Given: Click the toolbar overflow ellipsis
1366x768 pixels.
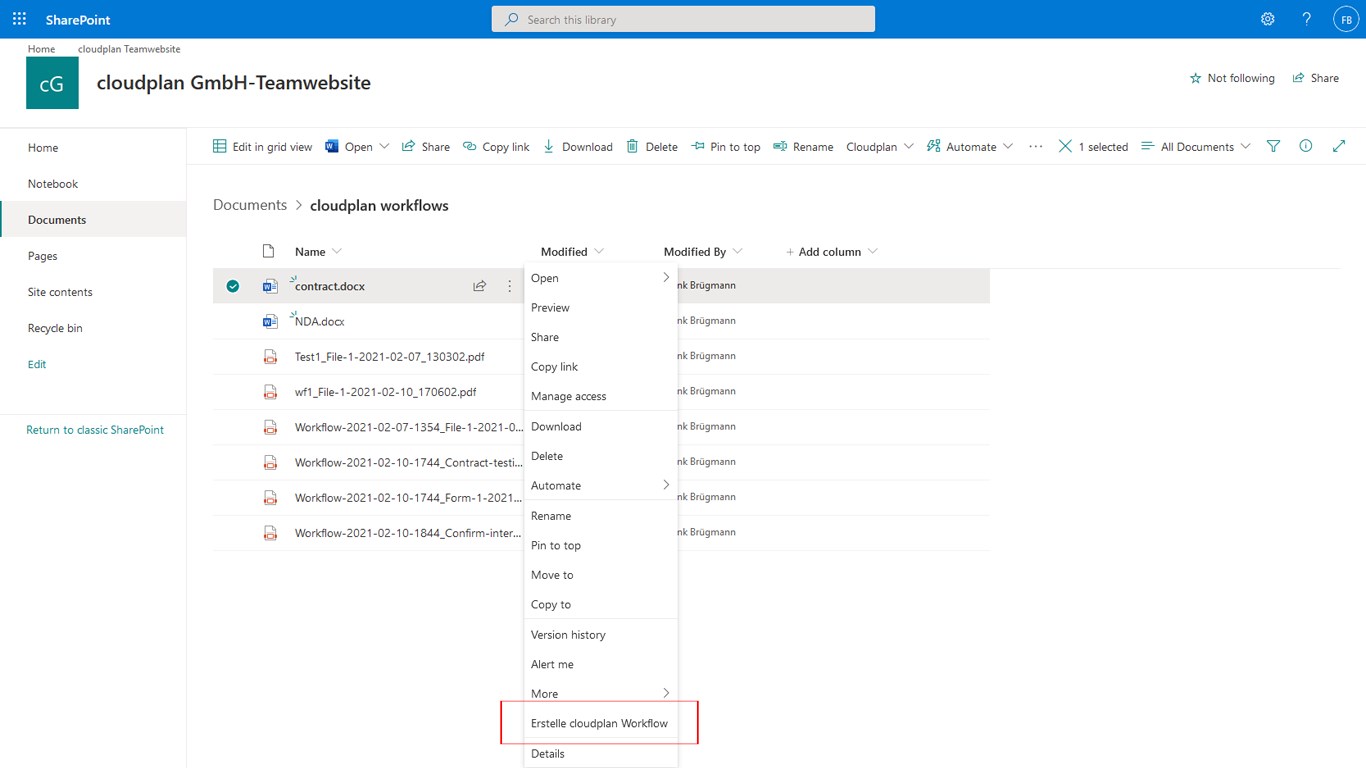Looking at the screenshot, I should 1036,146.
